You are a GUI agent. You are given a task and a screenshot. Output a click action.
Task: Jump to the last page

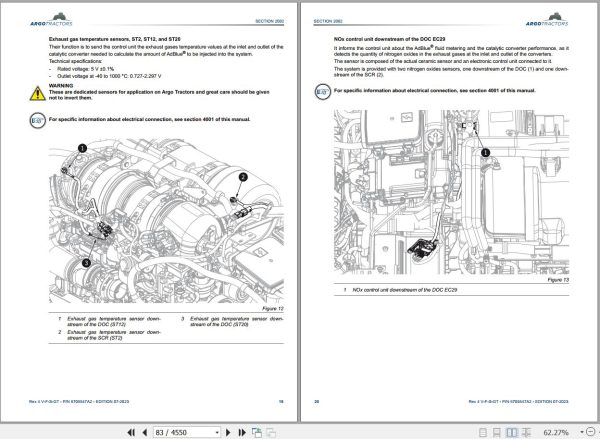pos(242,432)
